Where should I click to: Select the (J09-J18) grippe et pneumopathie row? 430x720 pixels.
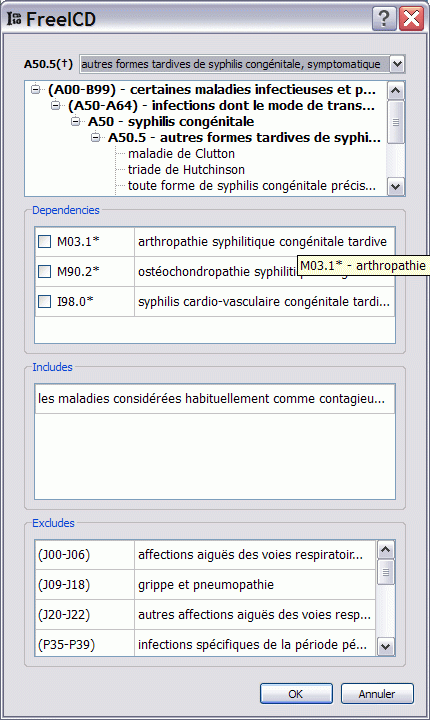click(205, 585)
